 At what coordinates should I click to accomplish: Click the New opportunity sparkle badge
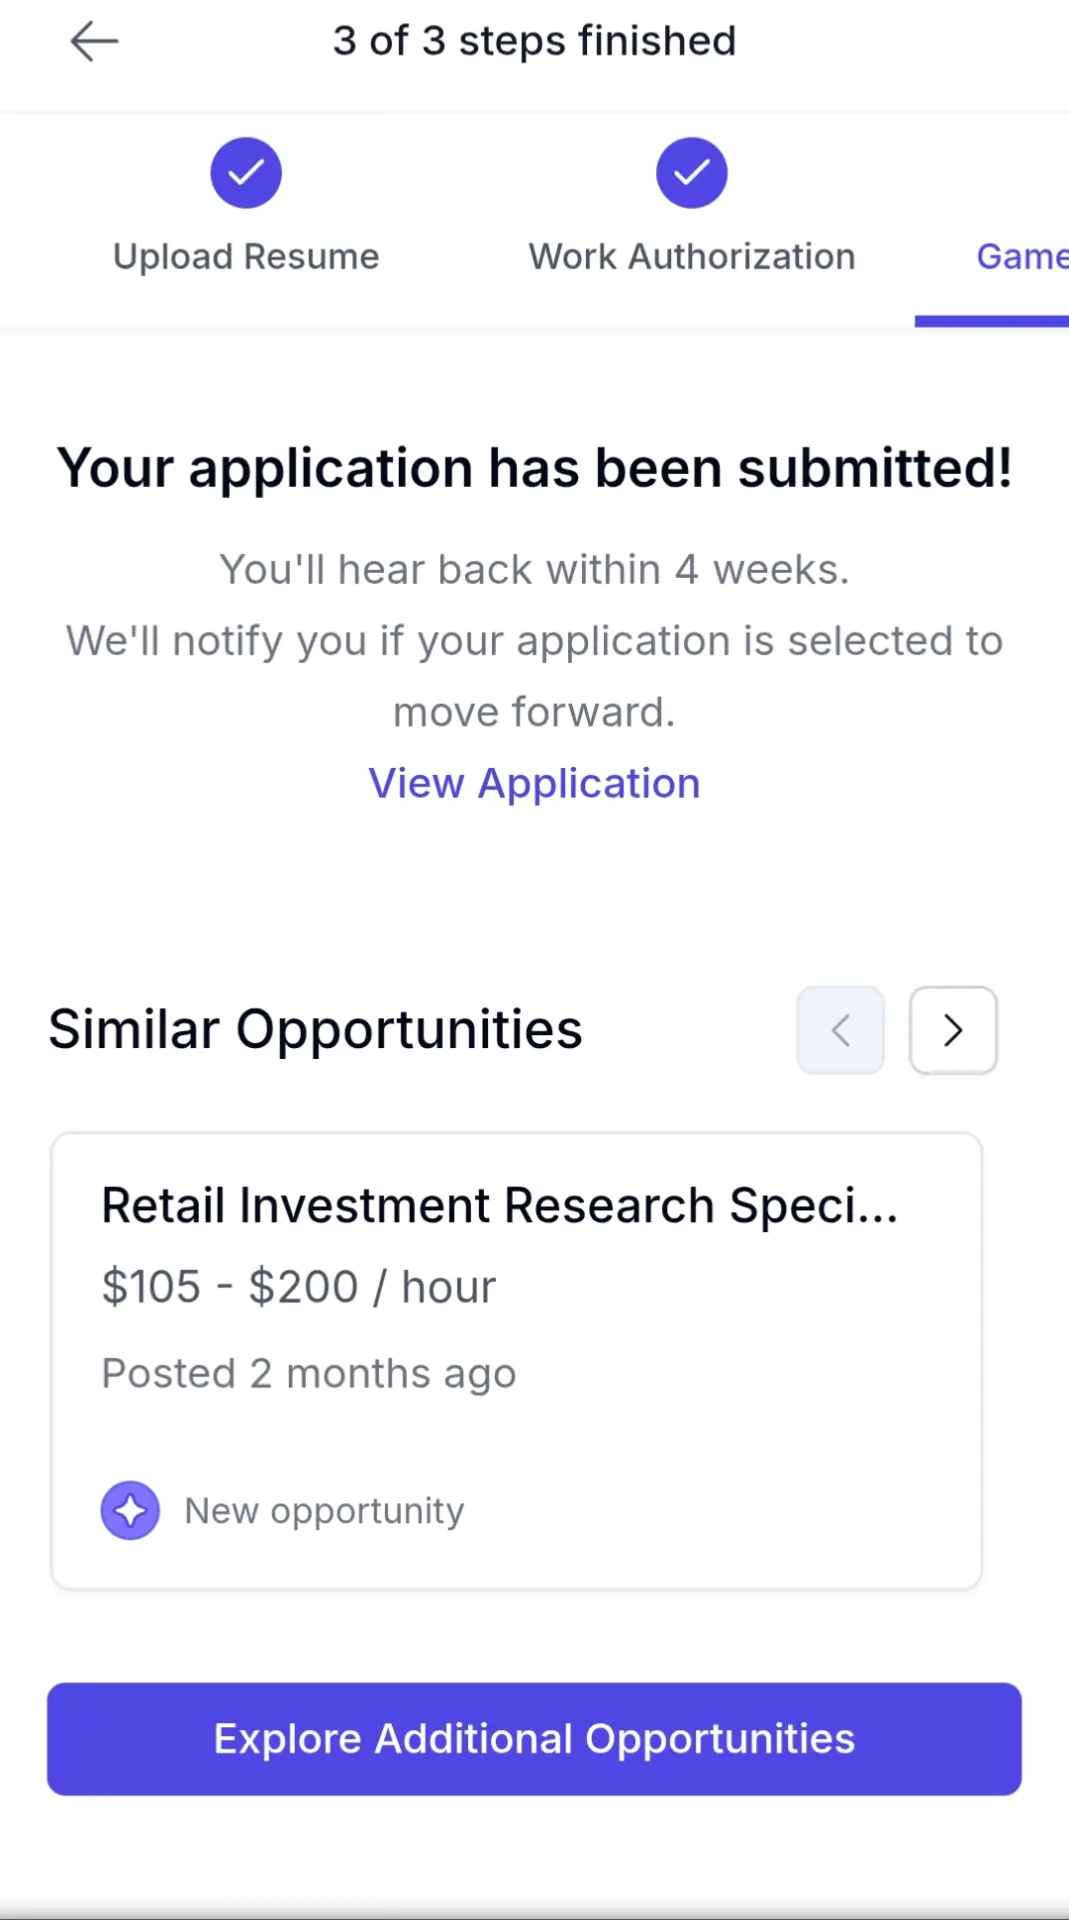130,1510
